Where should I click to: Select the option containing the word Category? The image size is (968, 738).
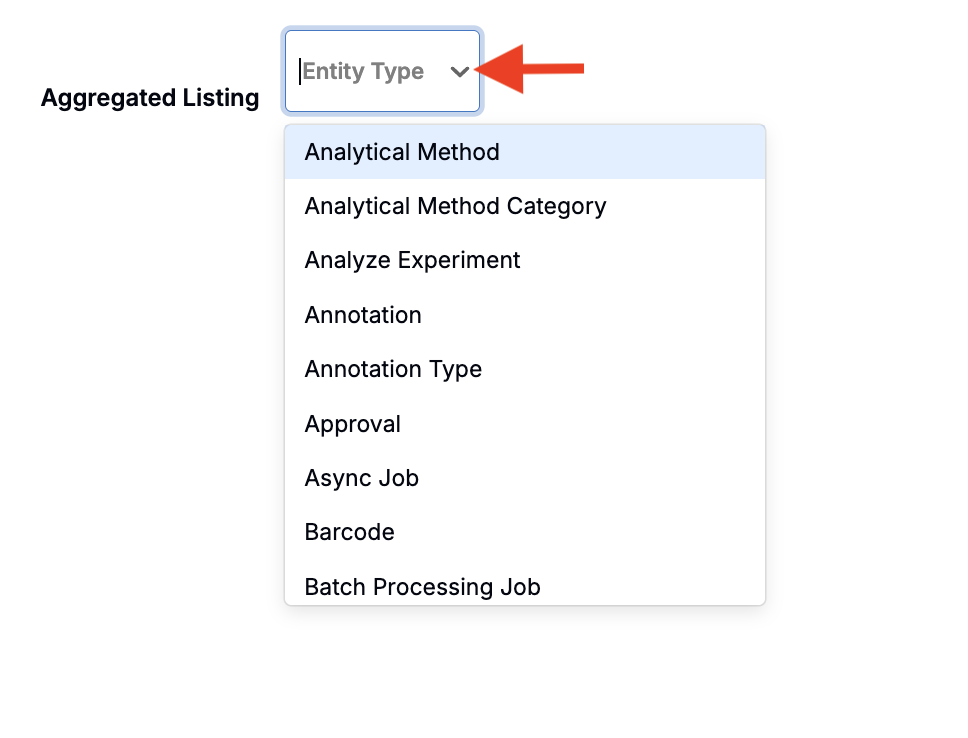pyautogui.click(x=525, y=206)
